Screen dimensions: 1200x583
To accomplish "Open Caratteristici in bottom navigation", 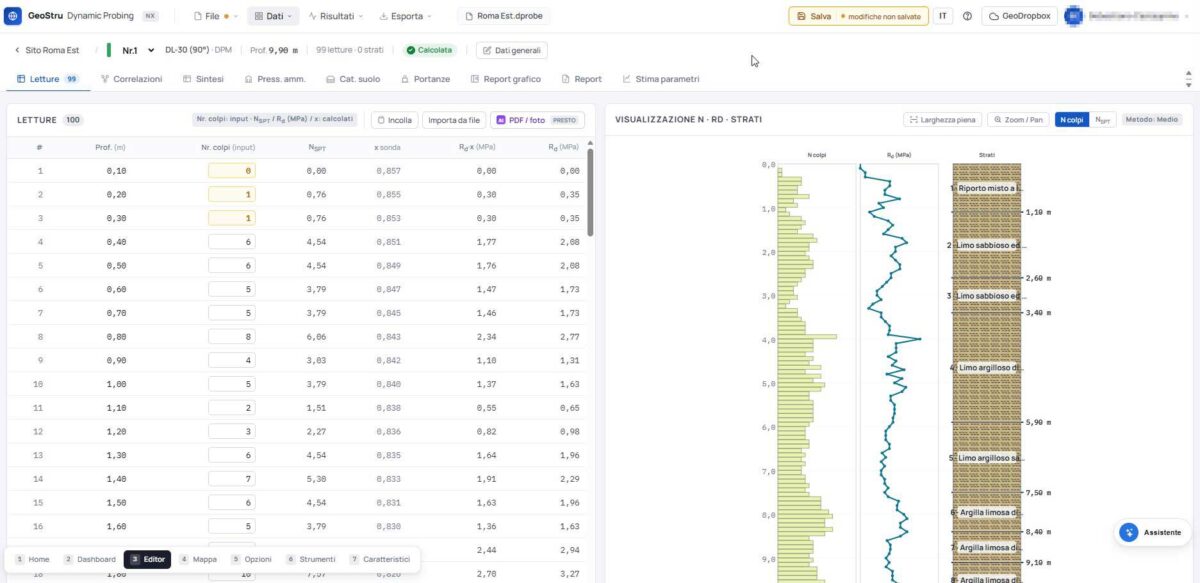I will [x=379, y=559].
